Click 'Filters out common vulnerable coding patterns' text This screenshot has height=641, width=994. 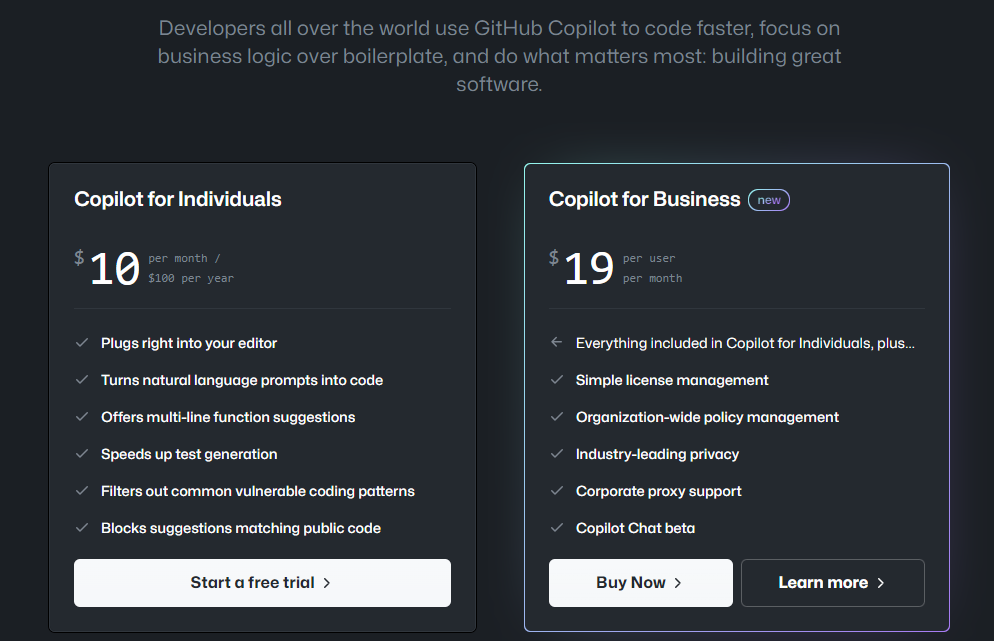pyautogui.click(x=258, y=491)
